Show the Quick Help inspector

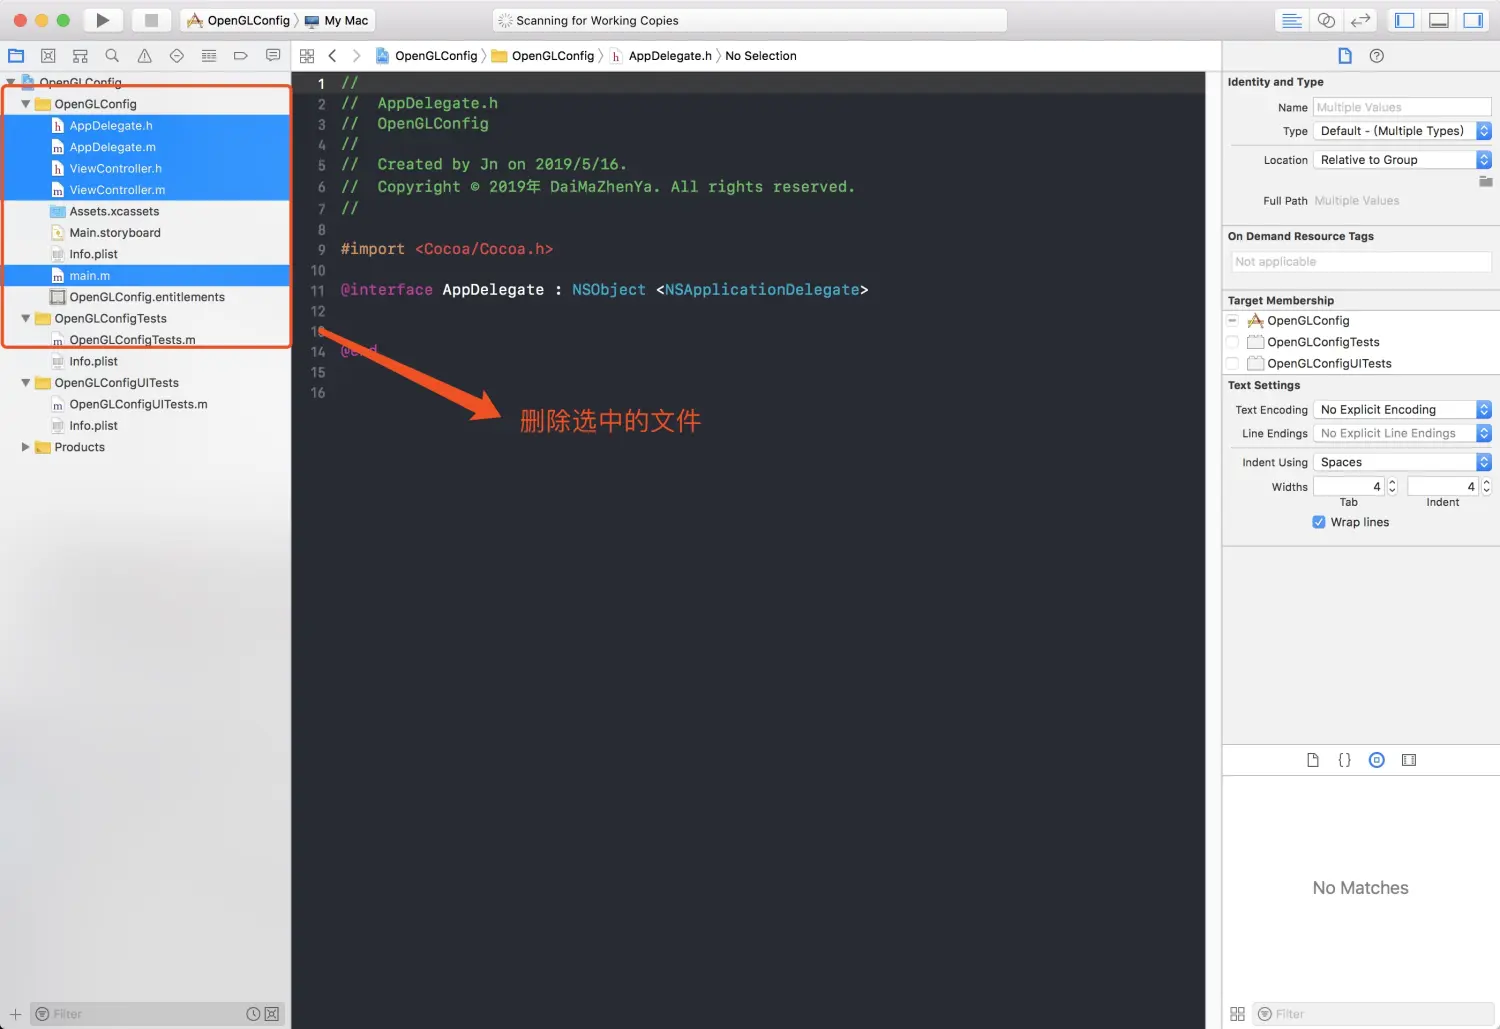tap(1376, 56)
